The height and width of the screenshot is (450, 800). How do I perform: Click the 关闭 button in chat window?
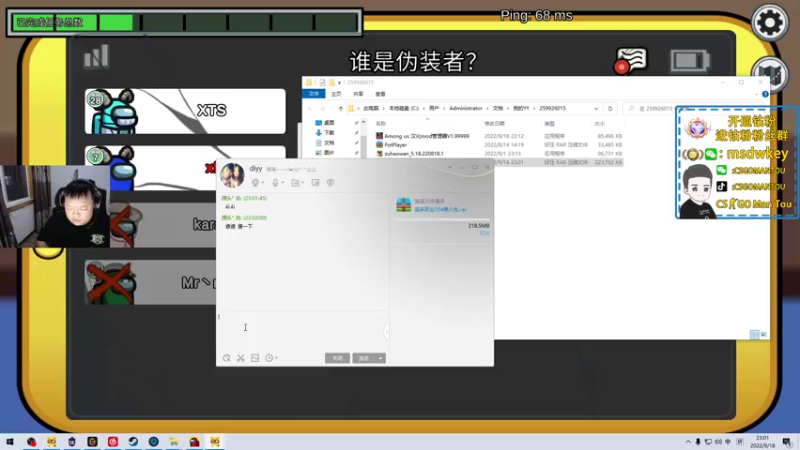coord(337,358)
